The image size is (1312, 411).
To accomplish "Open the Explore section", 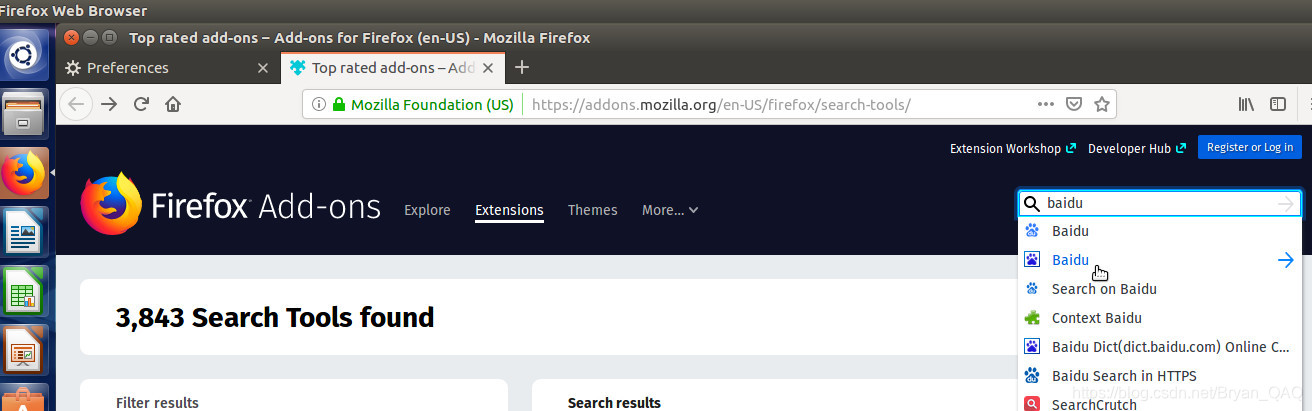I will click(x=427, y=210).
